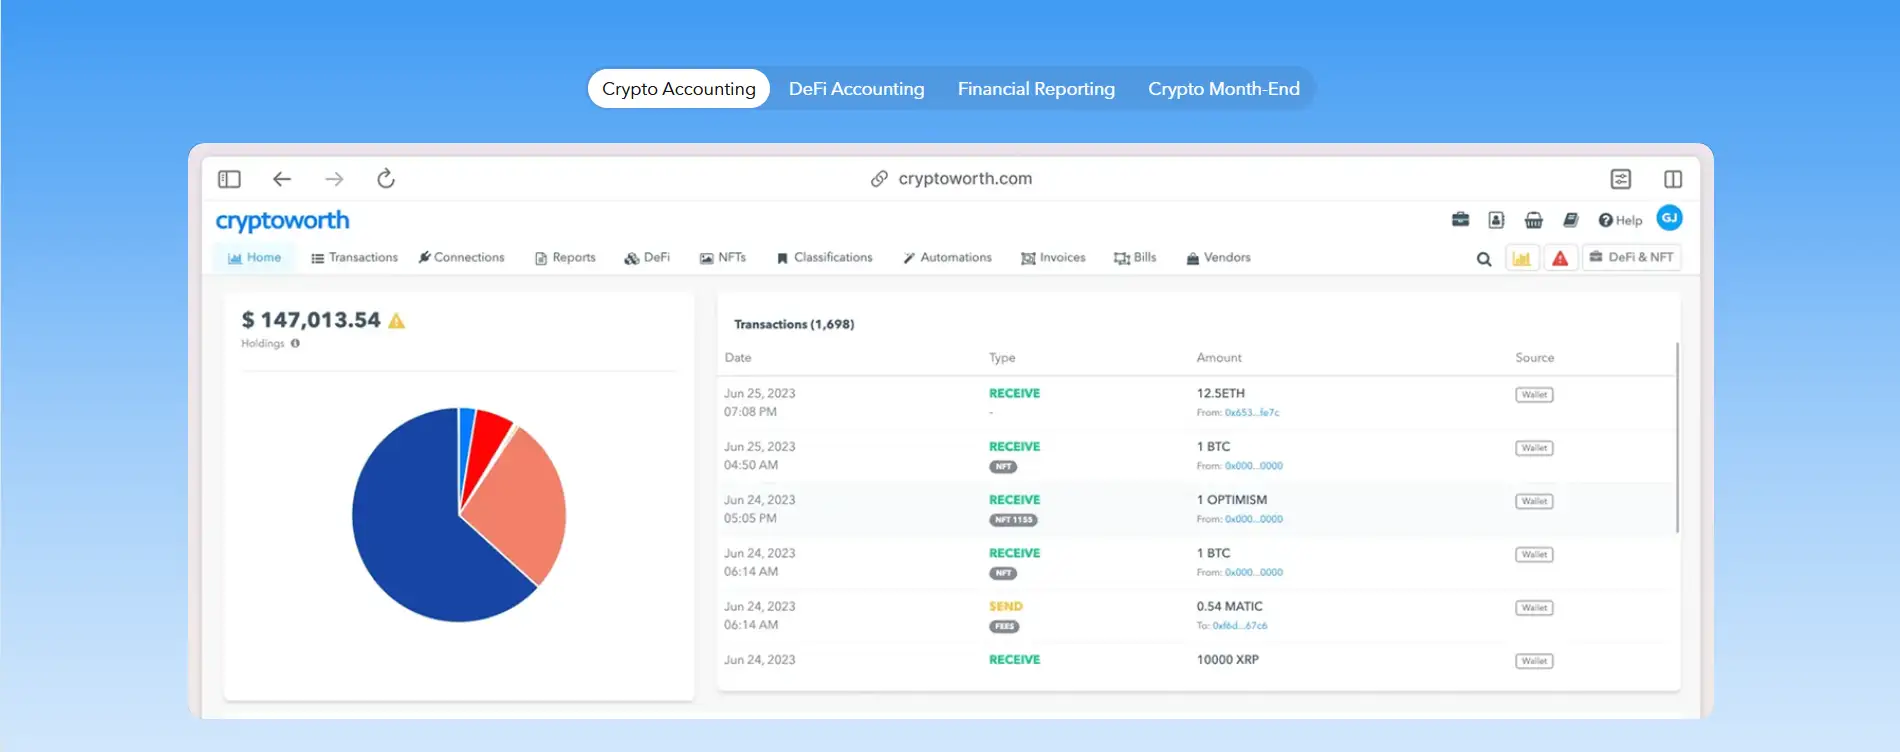Click the GJ user avatar
Viewport: 1900px width, 752px height.
tap(1669, 218)
